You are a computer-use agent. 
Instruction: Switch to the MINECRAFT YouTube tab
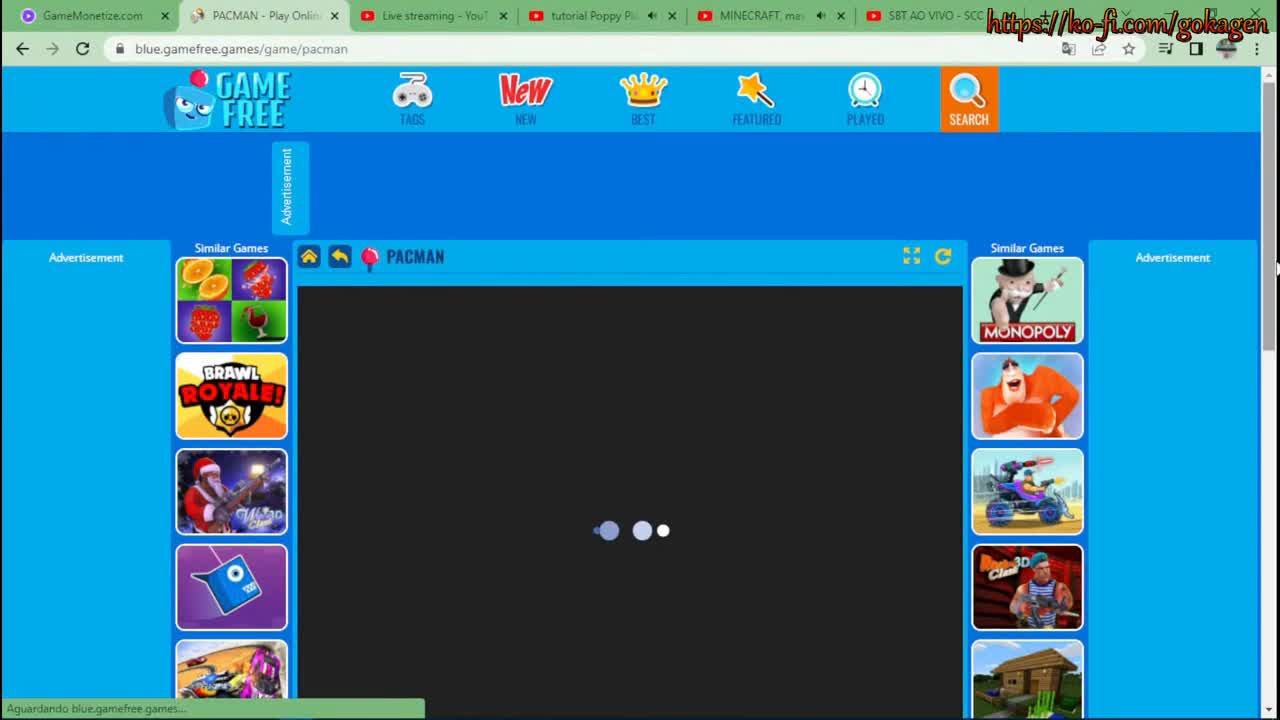773,16
